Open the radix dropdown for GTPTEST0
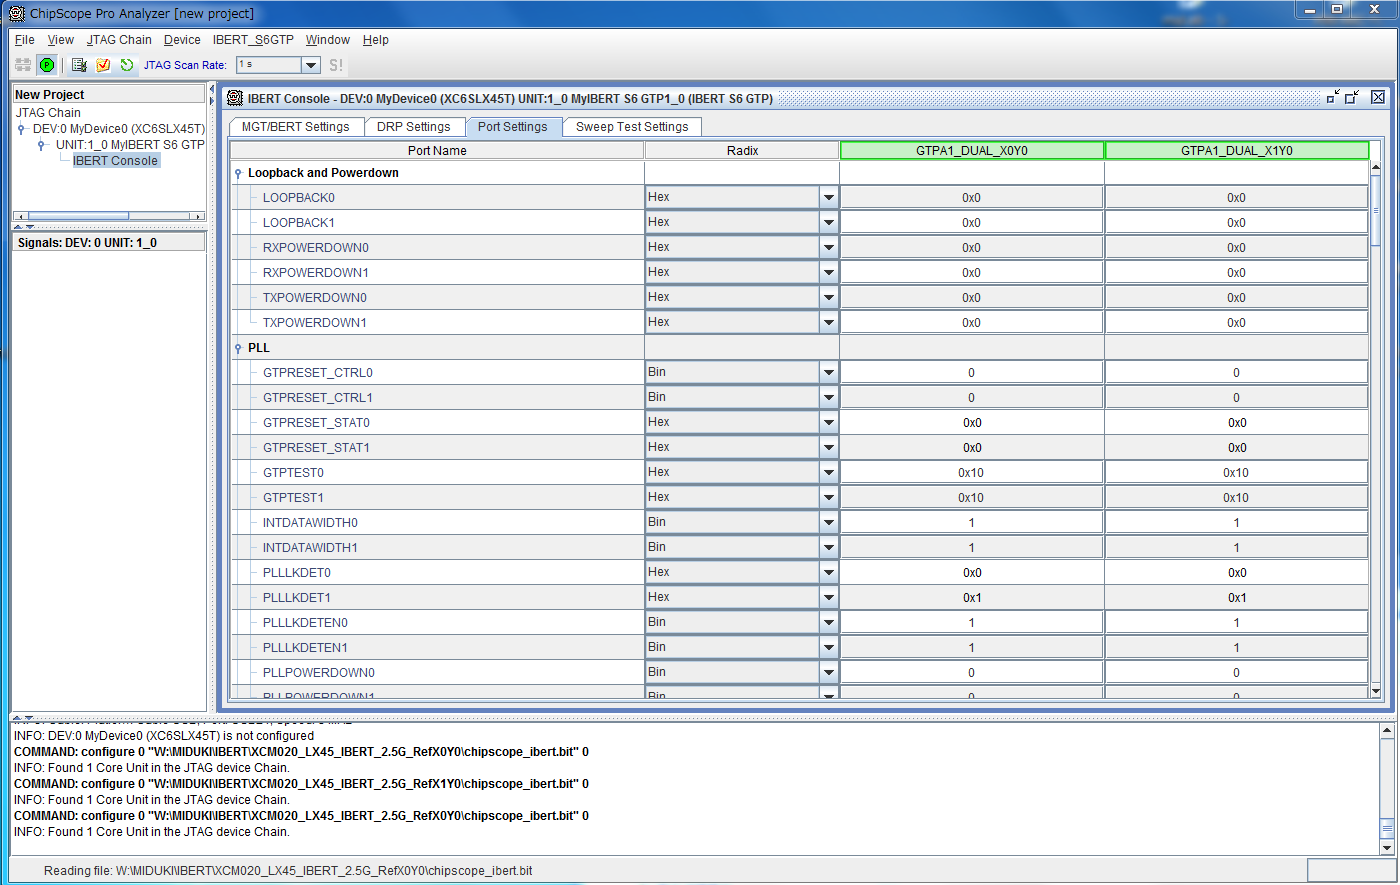This screenshot has height=885, width=1400. click(829, 472)
